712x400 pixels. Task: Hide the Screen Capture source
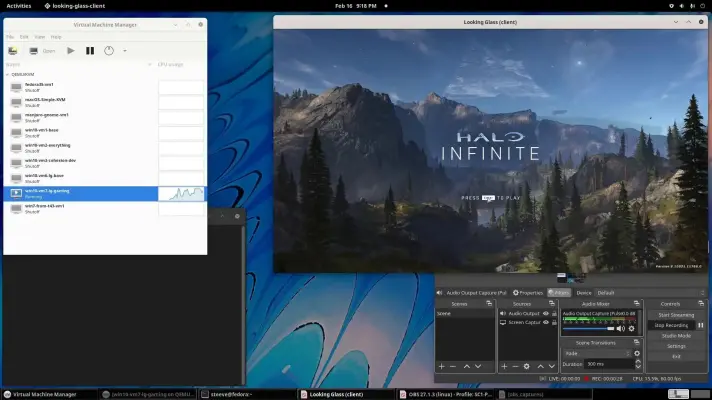pyautogui.click(x=546, y=322)
